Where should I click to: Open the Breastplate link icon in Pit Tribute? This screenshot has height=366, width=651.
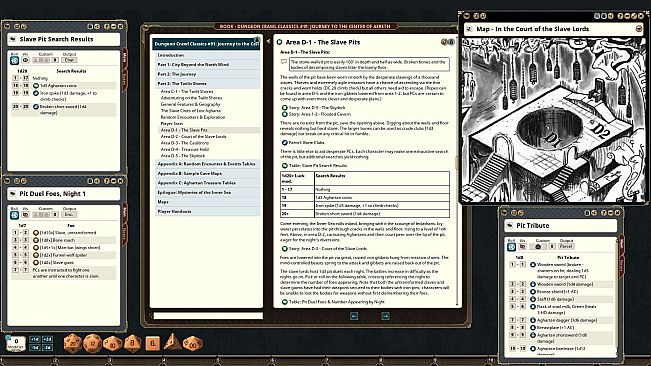tap(533, 328)
